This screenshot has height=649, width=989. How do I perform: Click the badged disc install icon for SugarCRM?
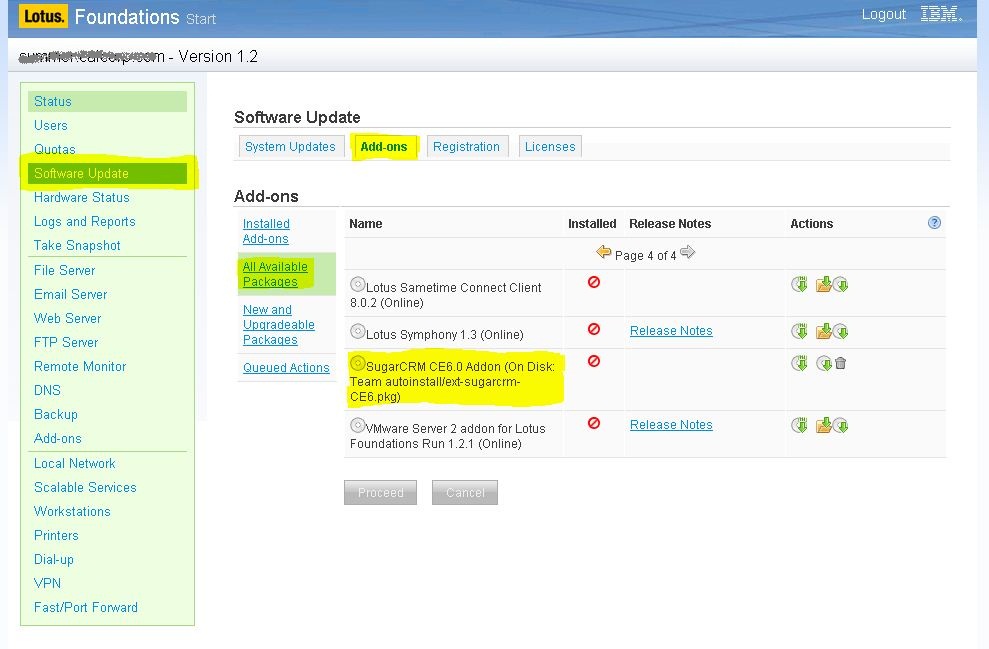(x=799, y=363)
